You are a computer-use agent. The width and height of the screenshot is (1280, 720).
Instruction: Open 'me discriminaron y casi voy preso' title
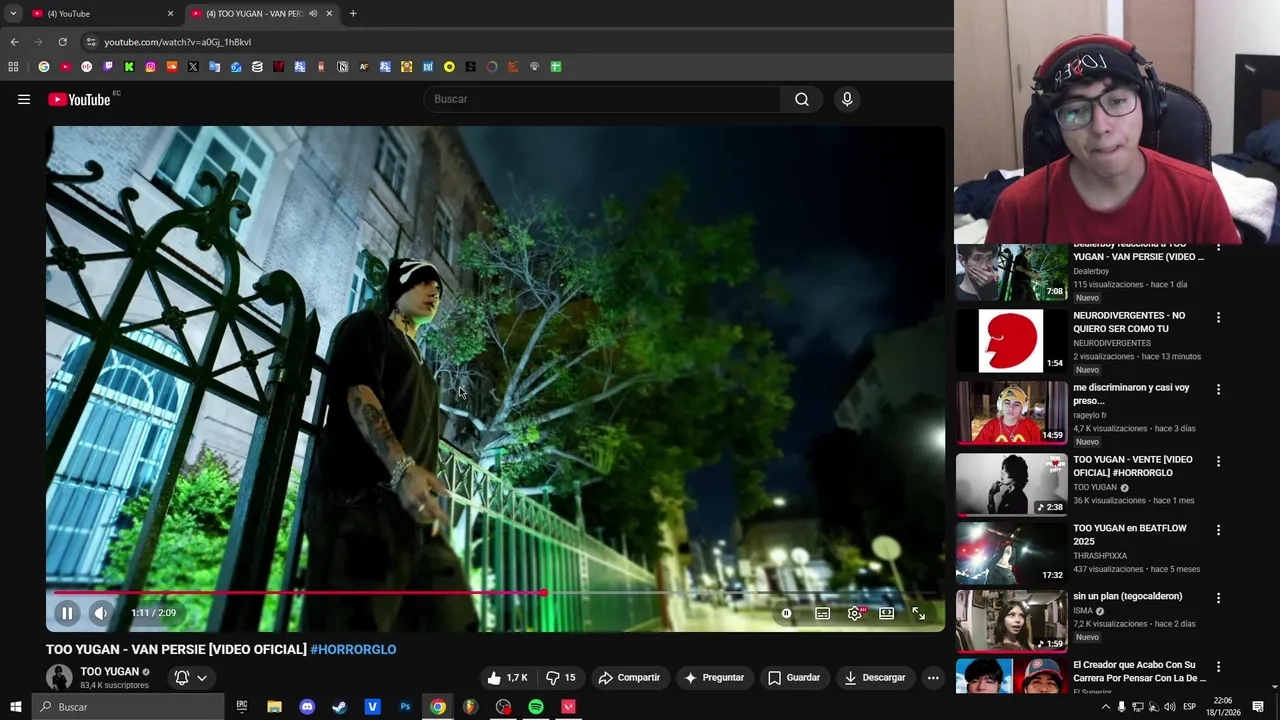1131,394
